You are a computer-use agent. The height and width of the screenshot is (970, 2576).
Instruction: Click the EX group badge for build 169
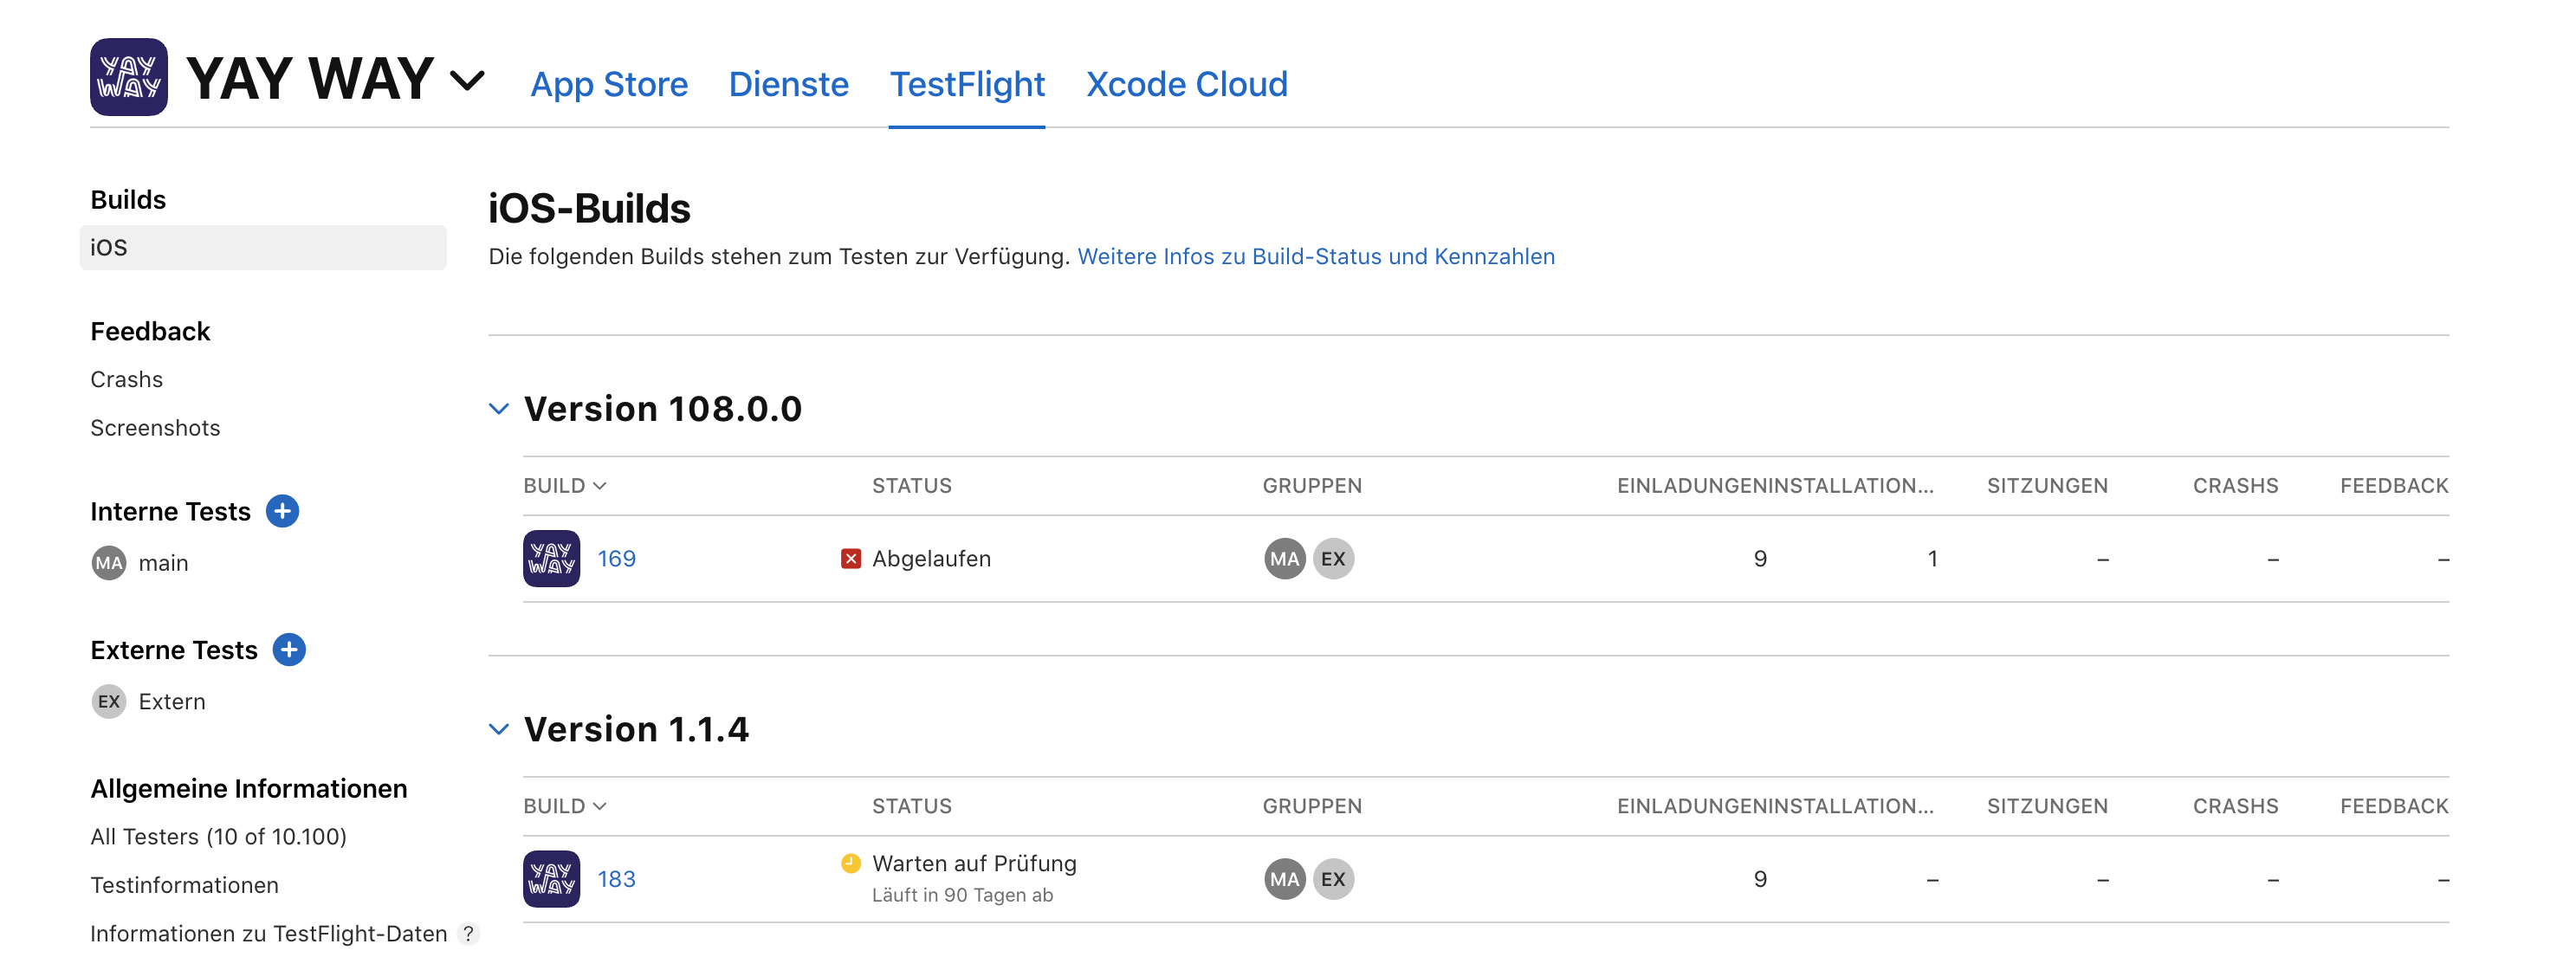point(1333,559)
